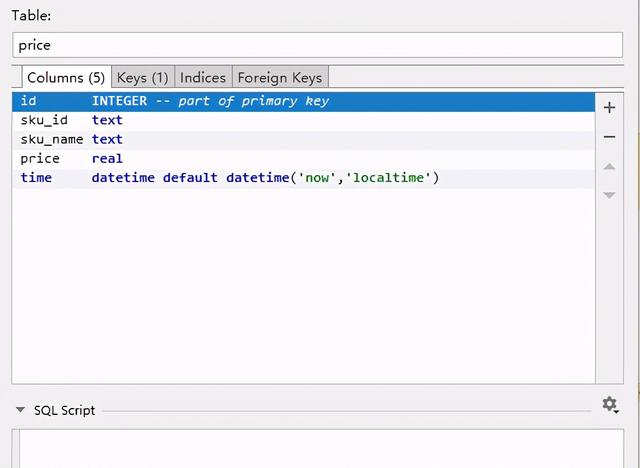The height and width of the screenshot is (468, 640).
Task: Click the datetime default definition of time
Action: pos(265,178)
